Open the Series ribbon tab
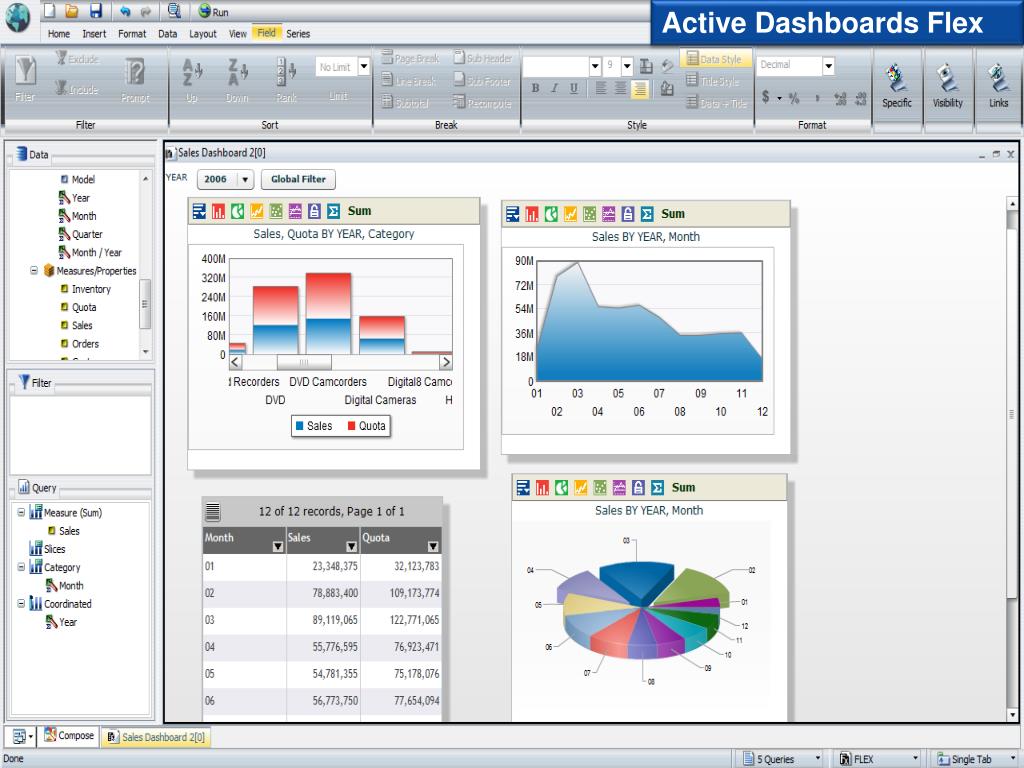This screenshot has width=1024, height=768. coord(298,33)
